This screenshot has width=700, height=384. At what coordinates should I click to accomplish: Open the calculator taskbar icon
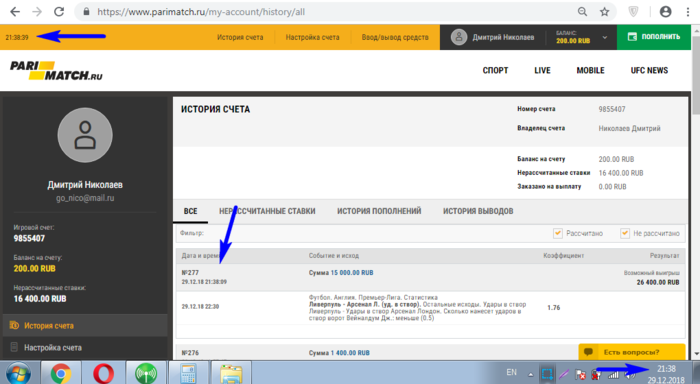pos(188,373)
